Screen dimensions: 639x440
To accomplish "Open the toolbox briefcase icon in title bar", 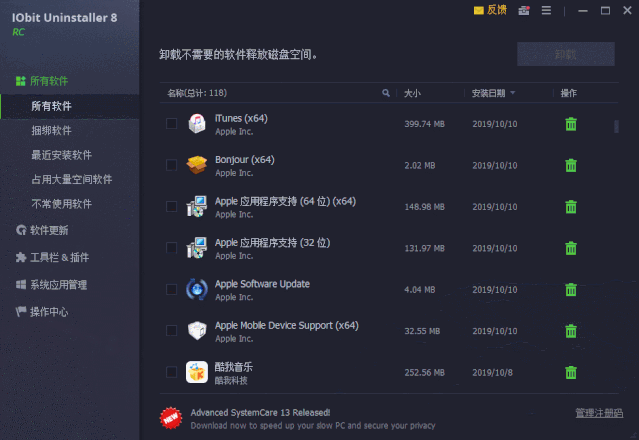I will [x=524, y=11].
